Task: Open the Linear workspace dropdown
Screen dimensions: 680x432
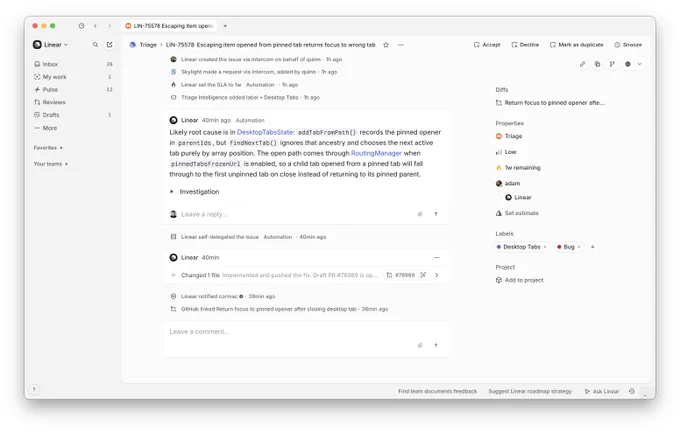Action: (x=50, y=45)
